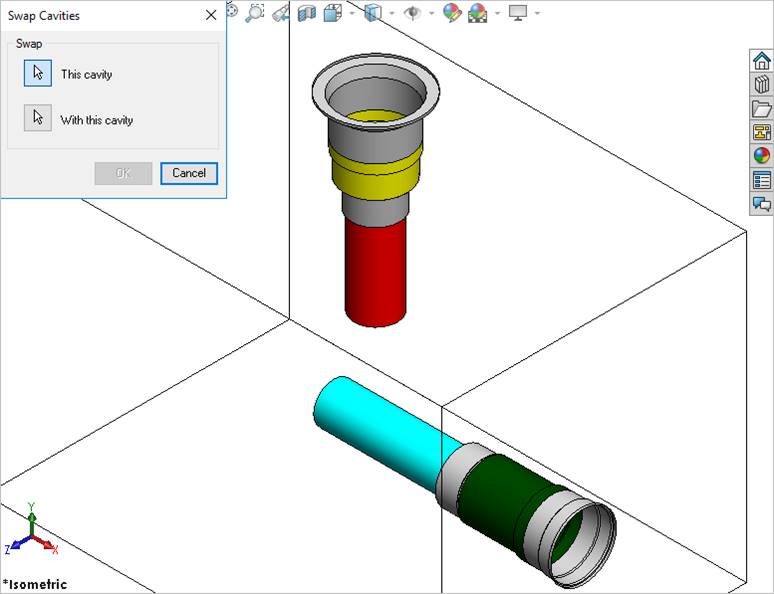Open the File Explorer folder tab
The width and height of the screenshot is (774, 594).
pos(761,108)
